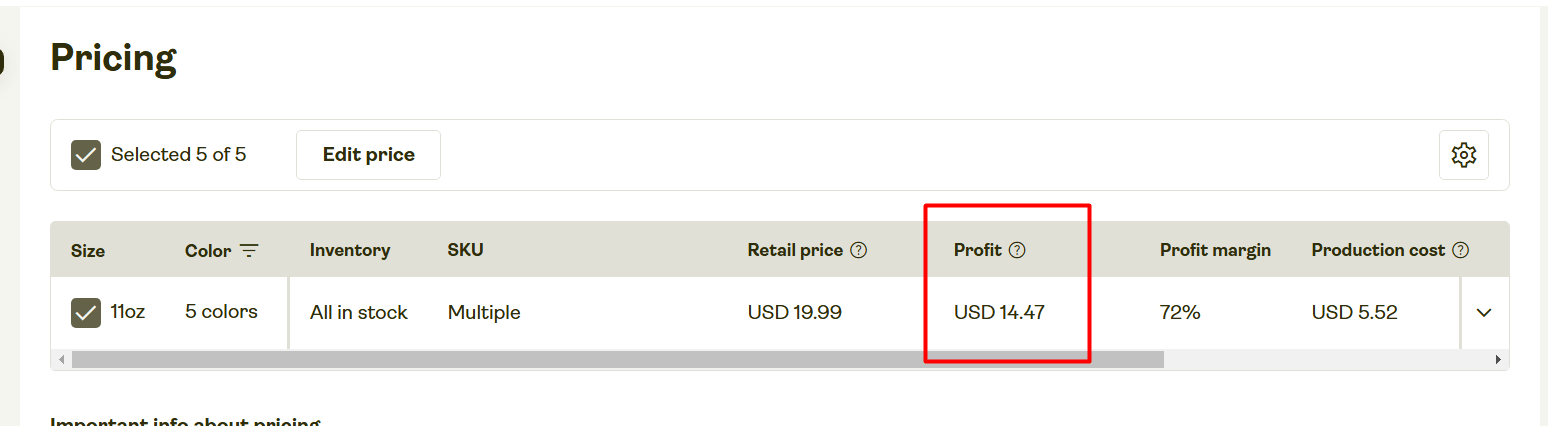Click the right scroll arrow of the table

[1498, 359]
